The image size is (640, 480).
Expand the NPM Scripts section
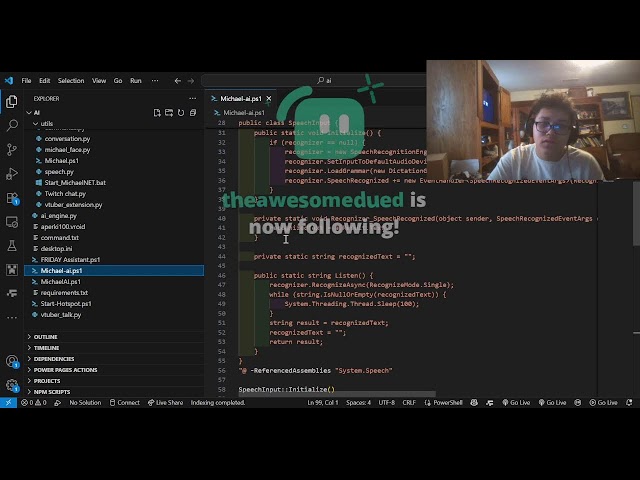114,392
